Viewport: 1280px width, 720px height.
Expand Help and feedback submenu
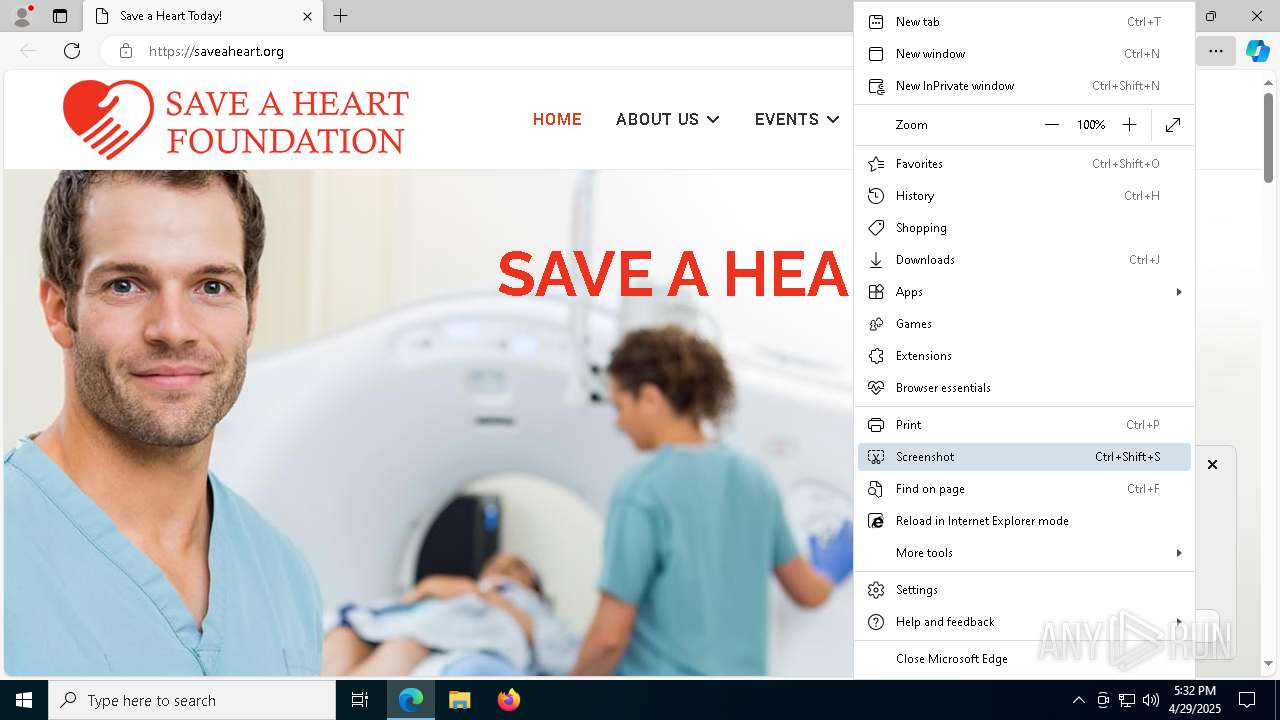(1024, 622)
